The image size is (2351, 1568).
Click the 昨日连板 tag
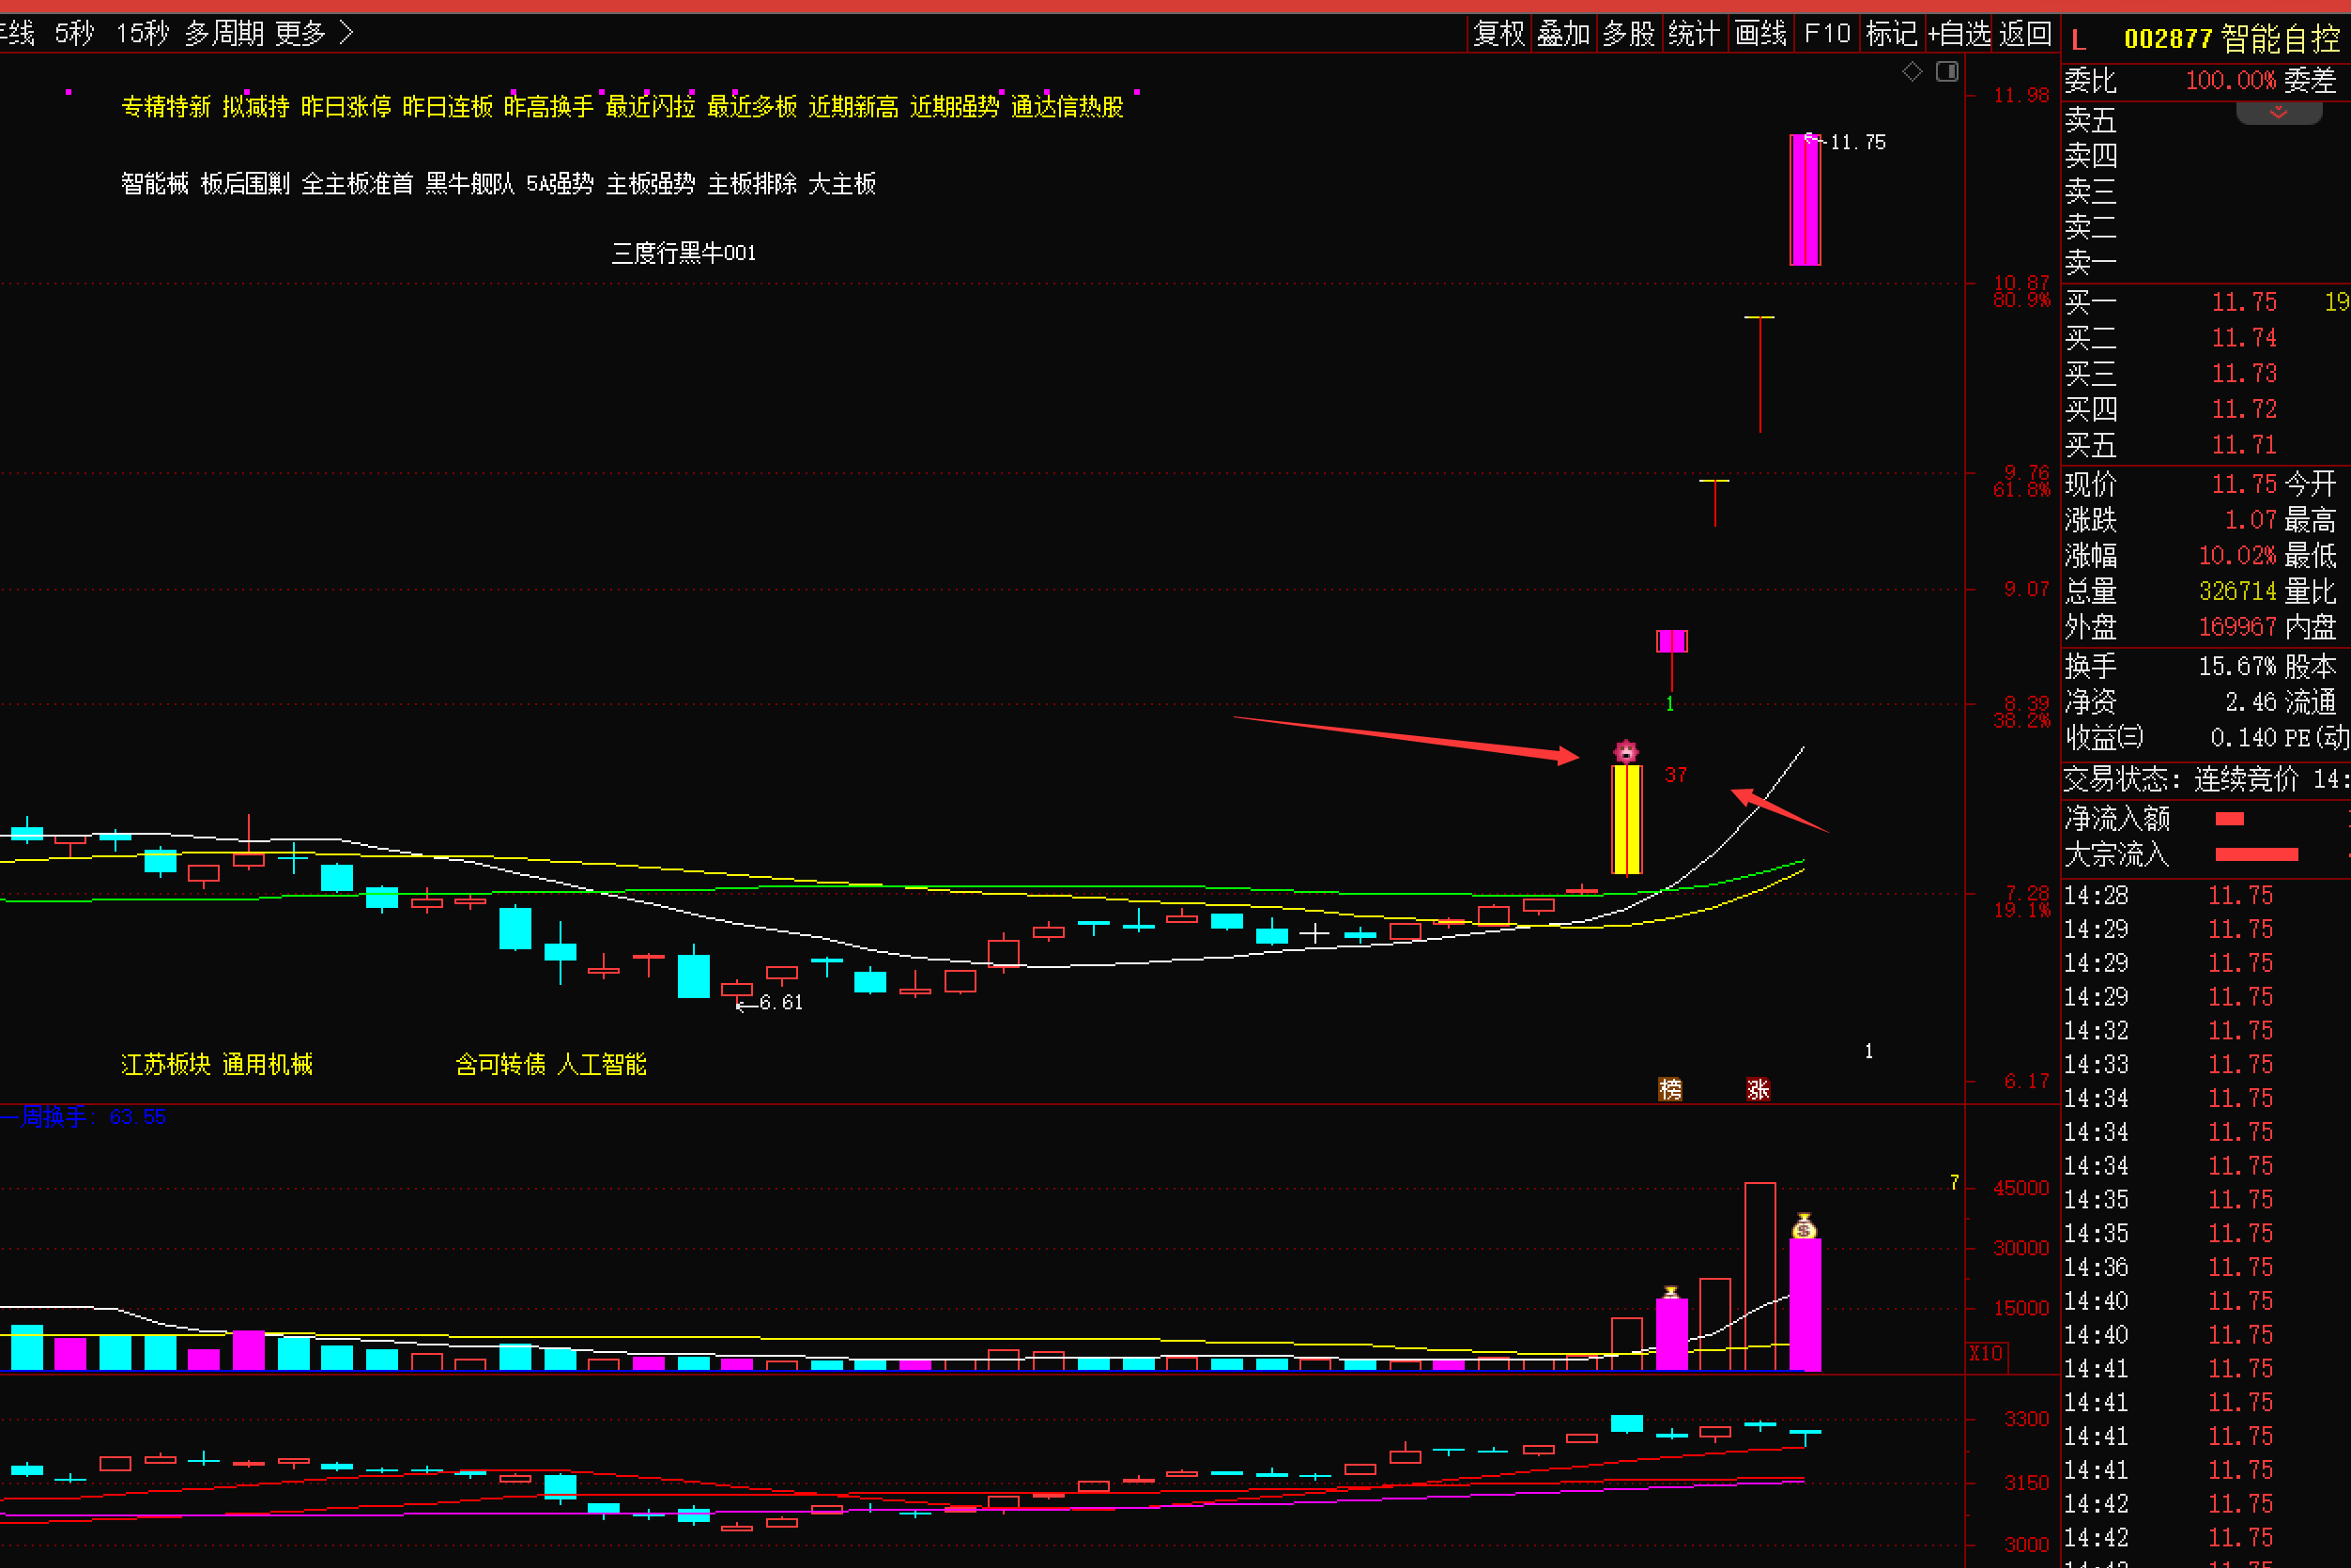(x=447, y=107)
